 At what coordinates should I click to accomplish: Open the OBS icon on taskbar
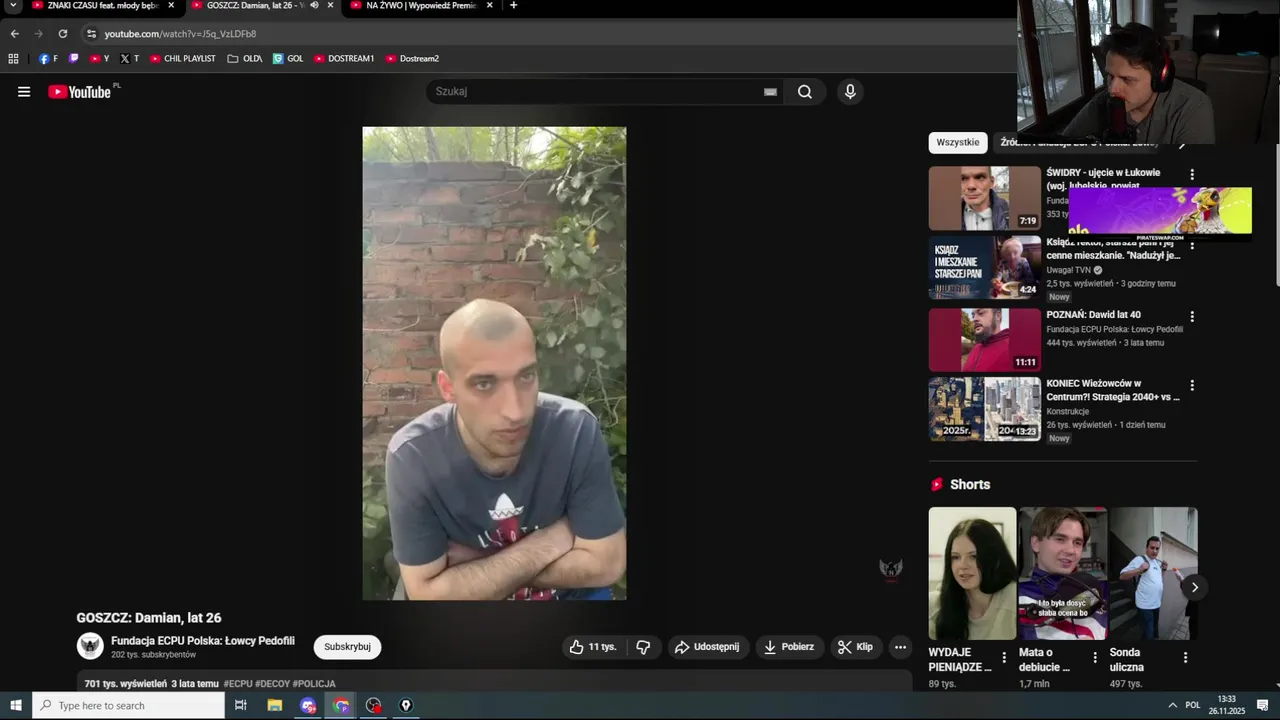coord(374,706)
